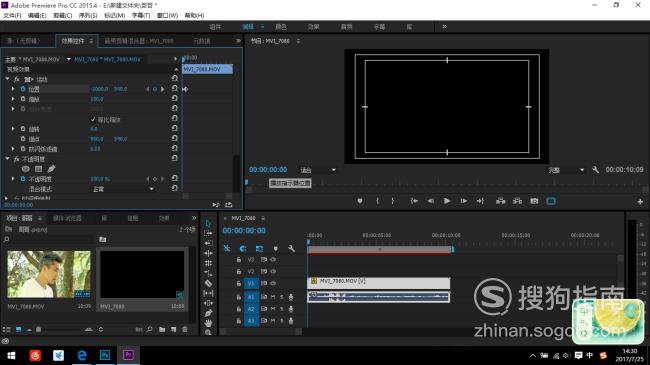Select the Hand tool

[208, 323]
